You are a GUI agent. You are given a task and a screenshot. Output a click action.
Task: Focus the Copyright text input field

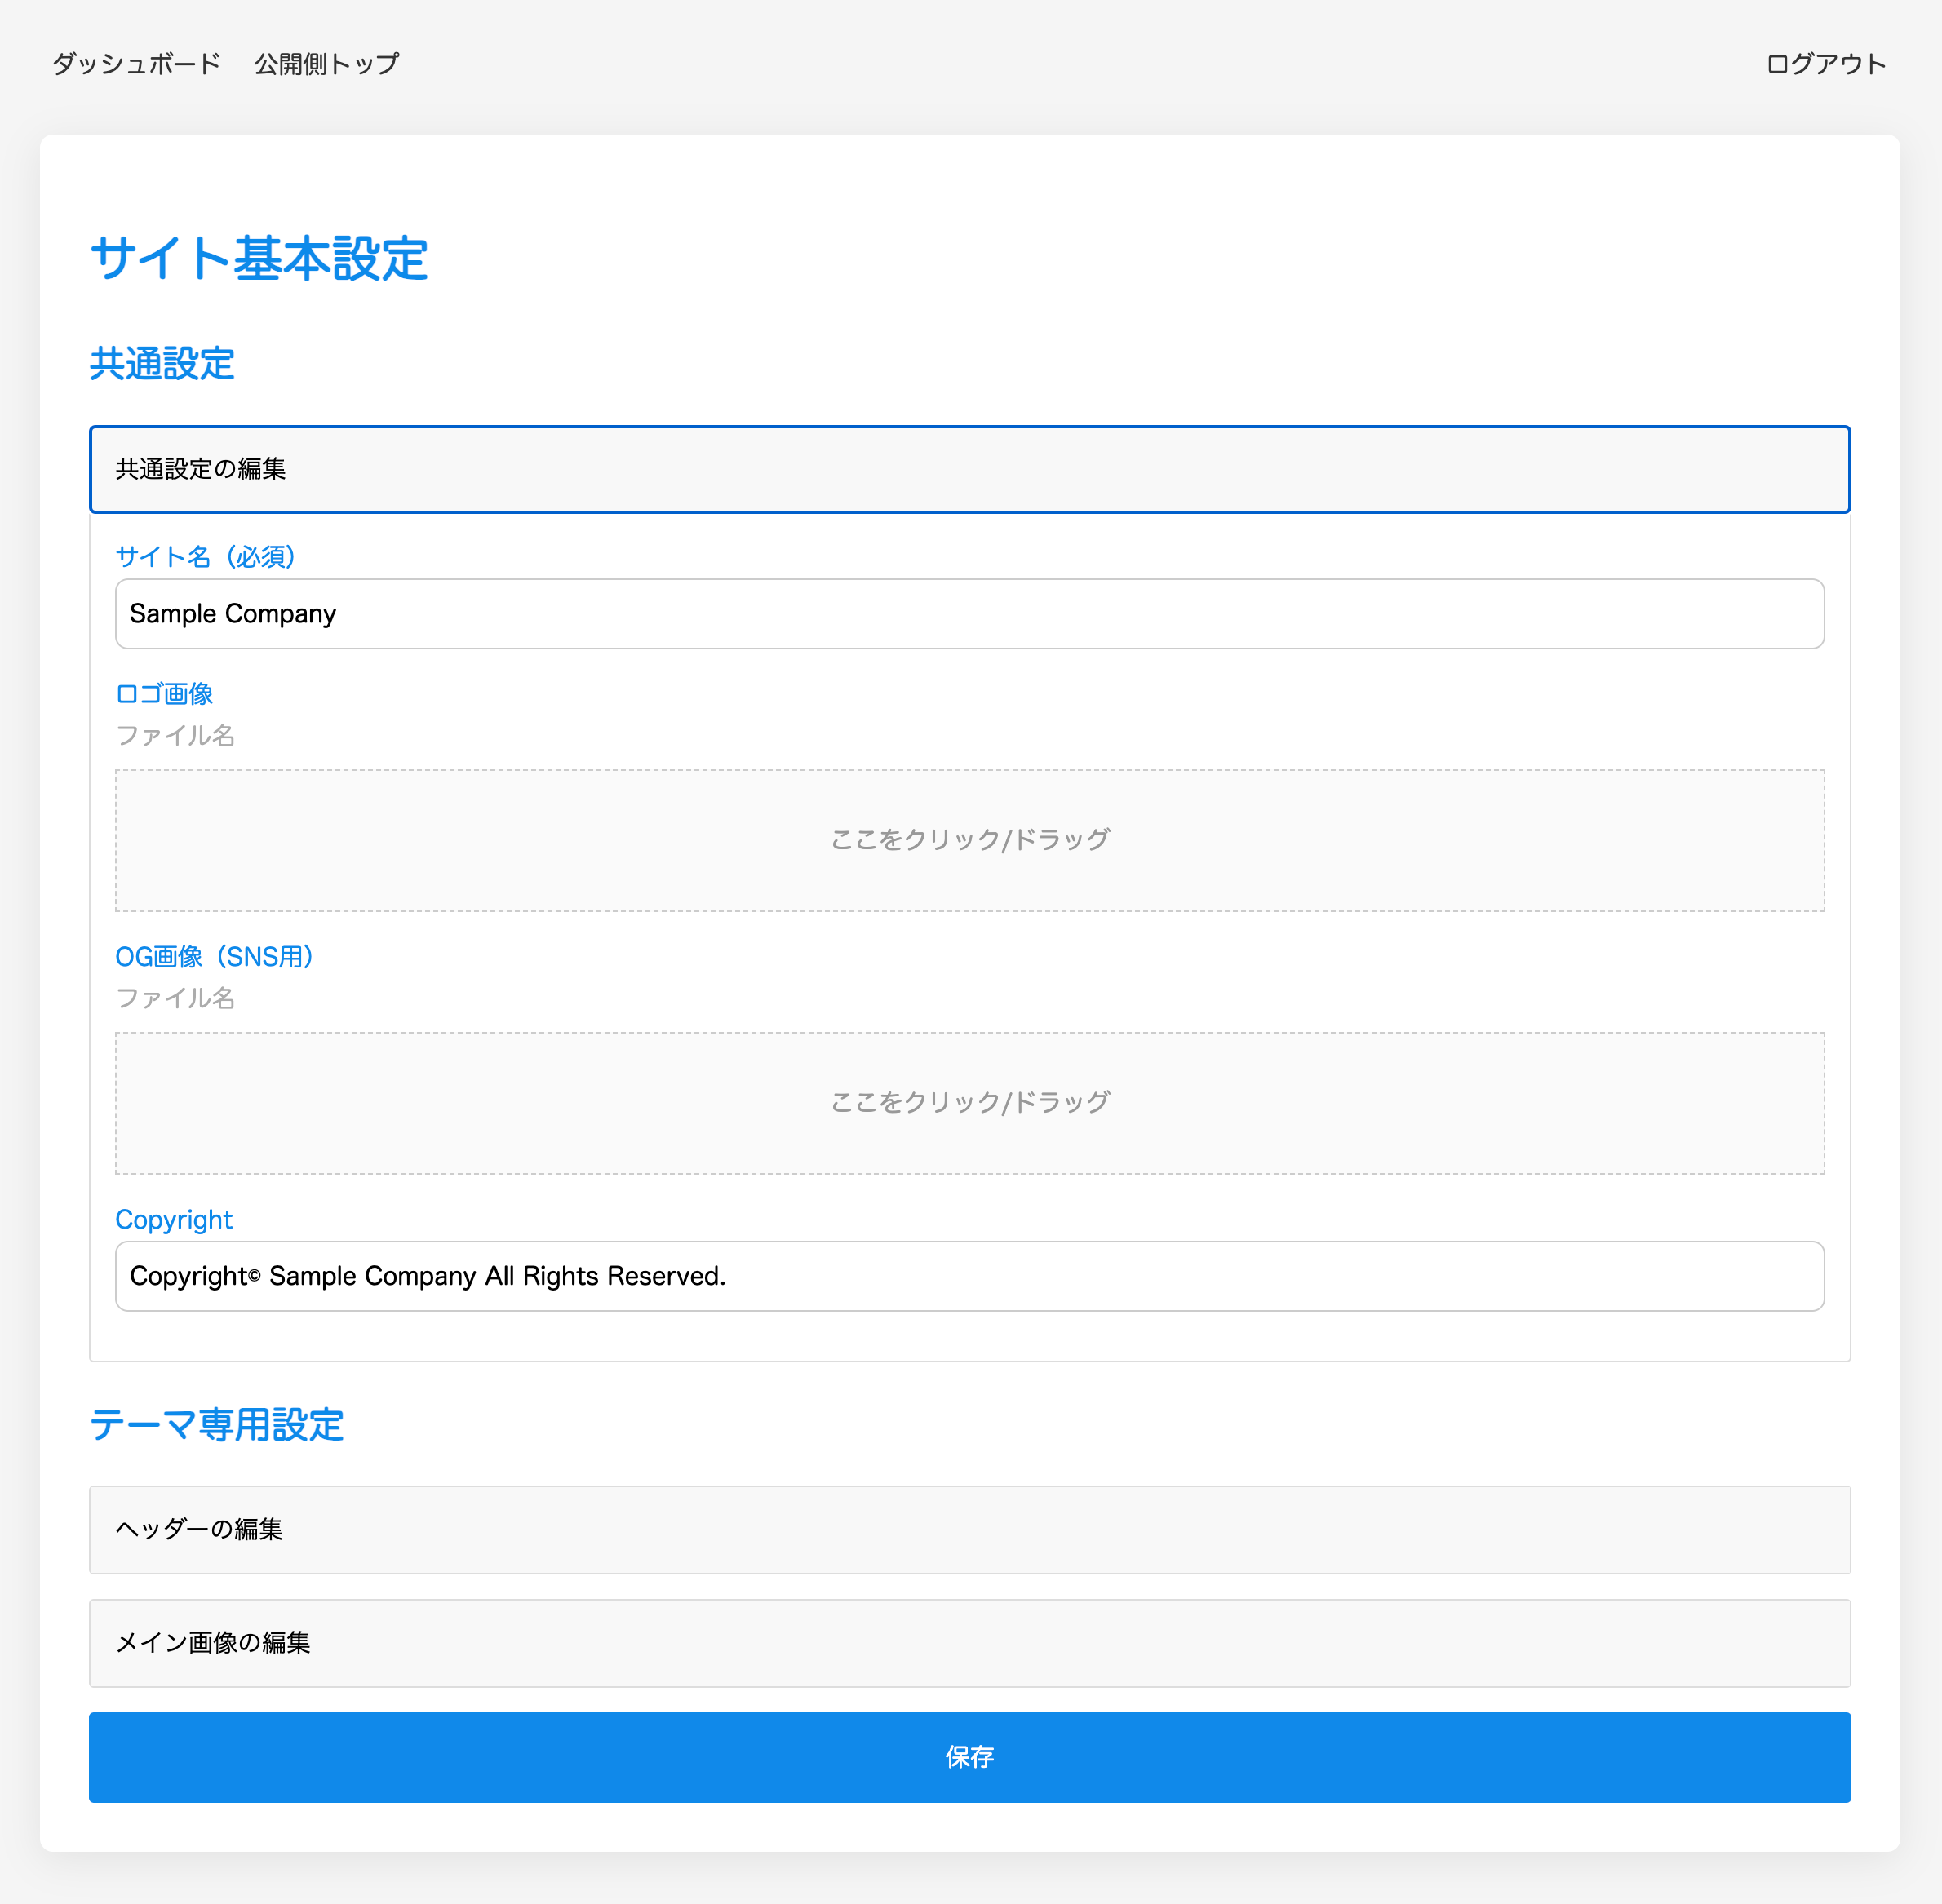pos(969,1276)
